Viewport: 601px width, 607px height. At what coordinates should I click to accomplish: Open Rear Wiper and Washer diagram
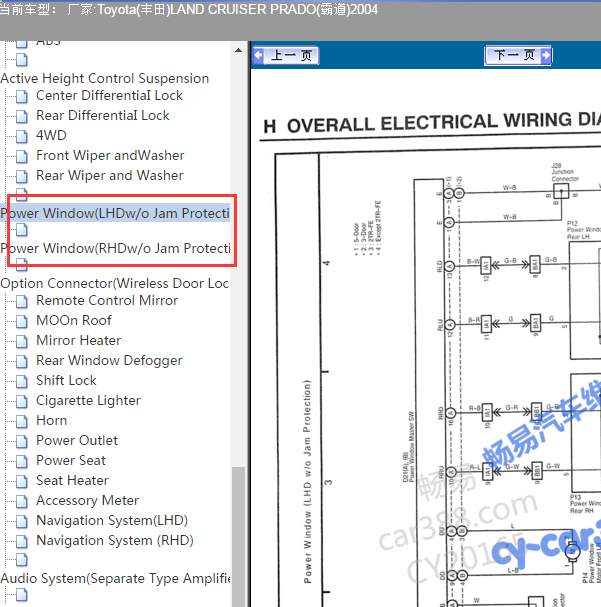coord(110,176)
